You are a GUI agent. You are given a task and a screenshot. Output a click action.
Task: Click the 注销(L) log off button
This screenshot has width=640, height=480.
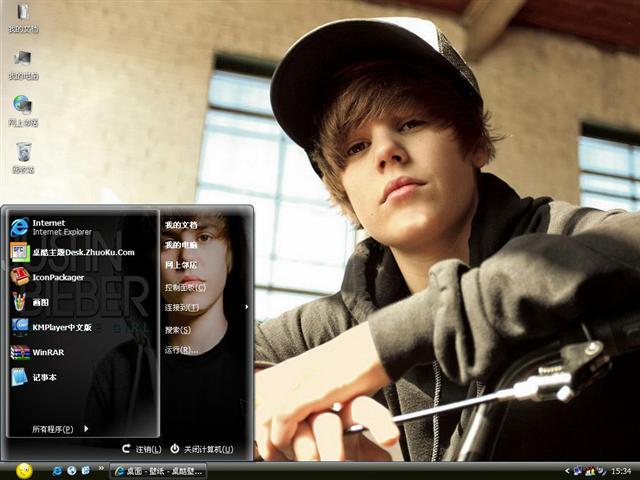point(142,449)
